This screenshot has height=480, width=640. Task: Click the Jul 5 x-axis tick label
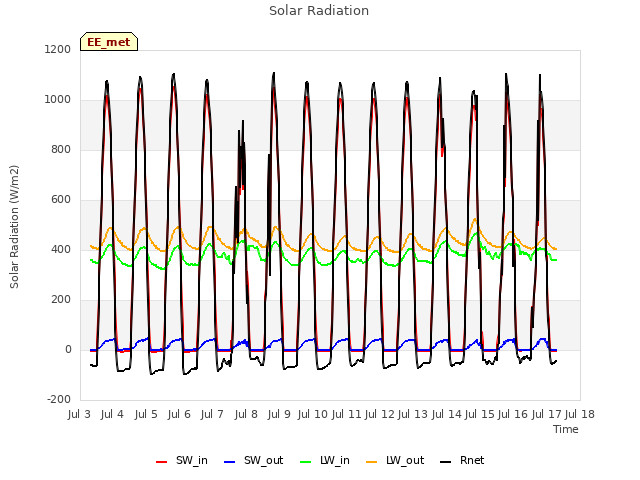pyautogui.click(x=146, y=414)
